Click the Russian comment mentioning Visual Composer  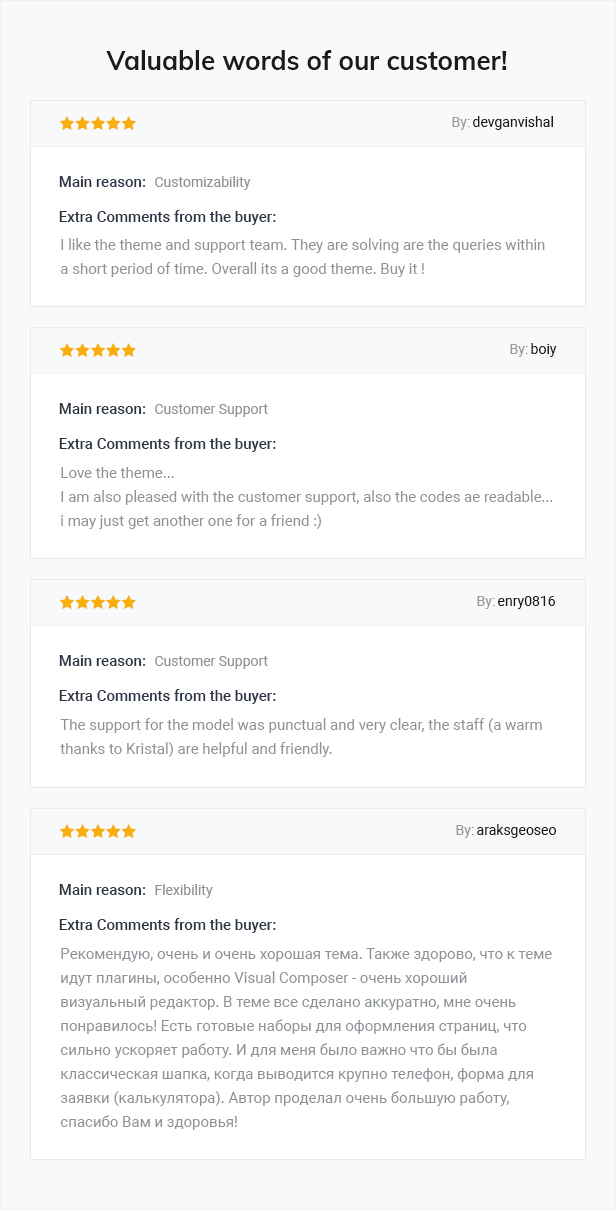pos(306,1038)
